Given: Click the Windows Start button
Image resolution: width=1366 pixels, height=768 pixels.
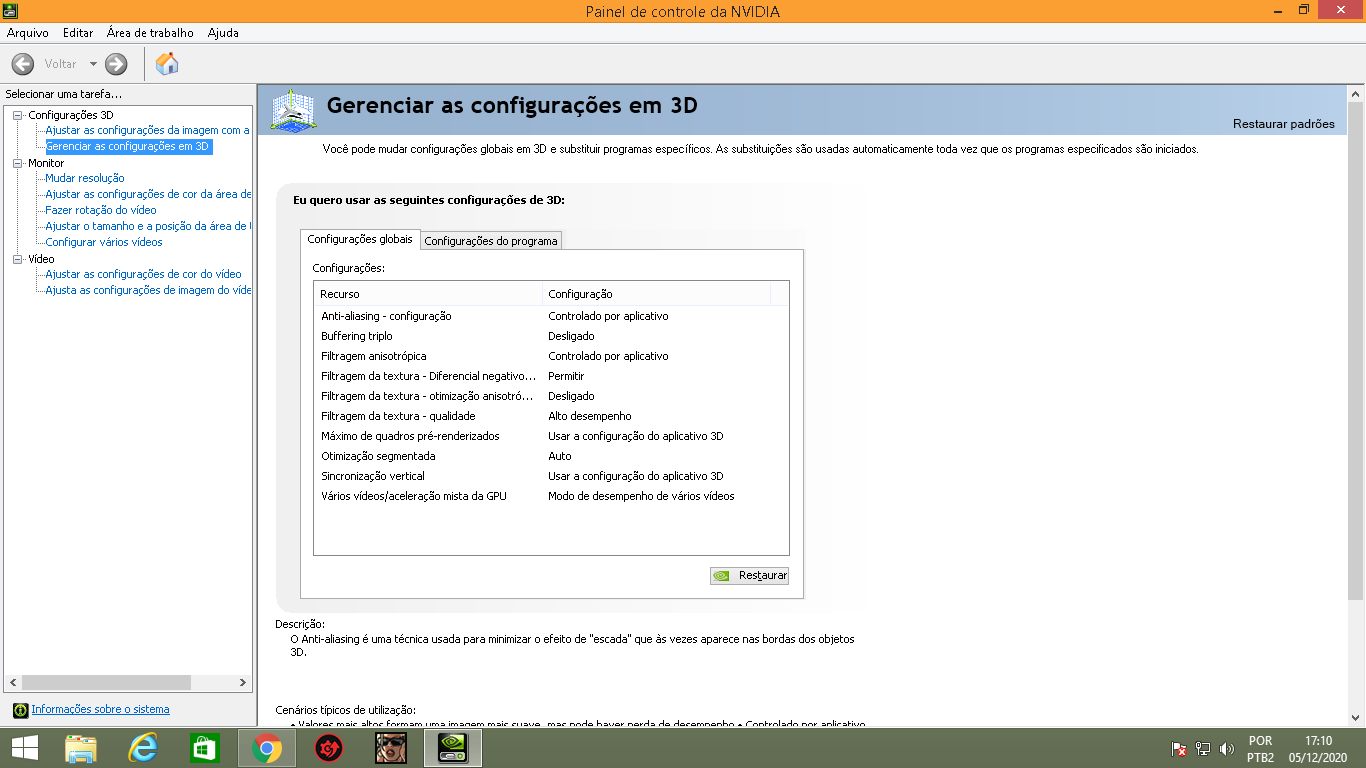Looking at the screenshot, I should 24,748.
